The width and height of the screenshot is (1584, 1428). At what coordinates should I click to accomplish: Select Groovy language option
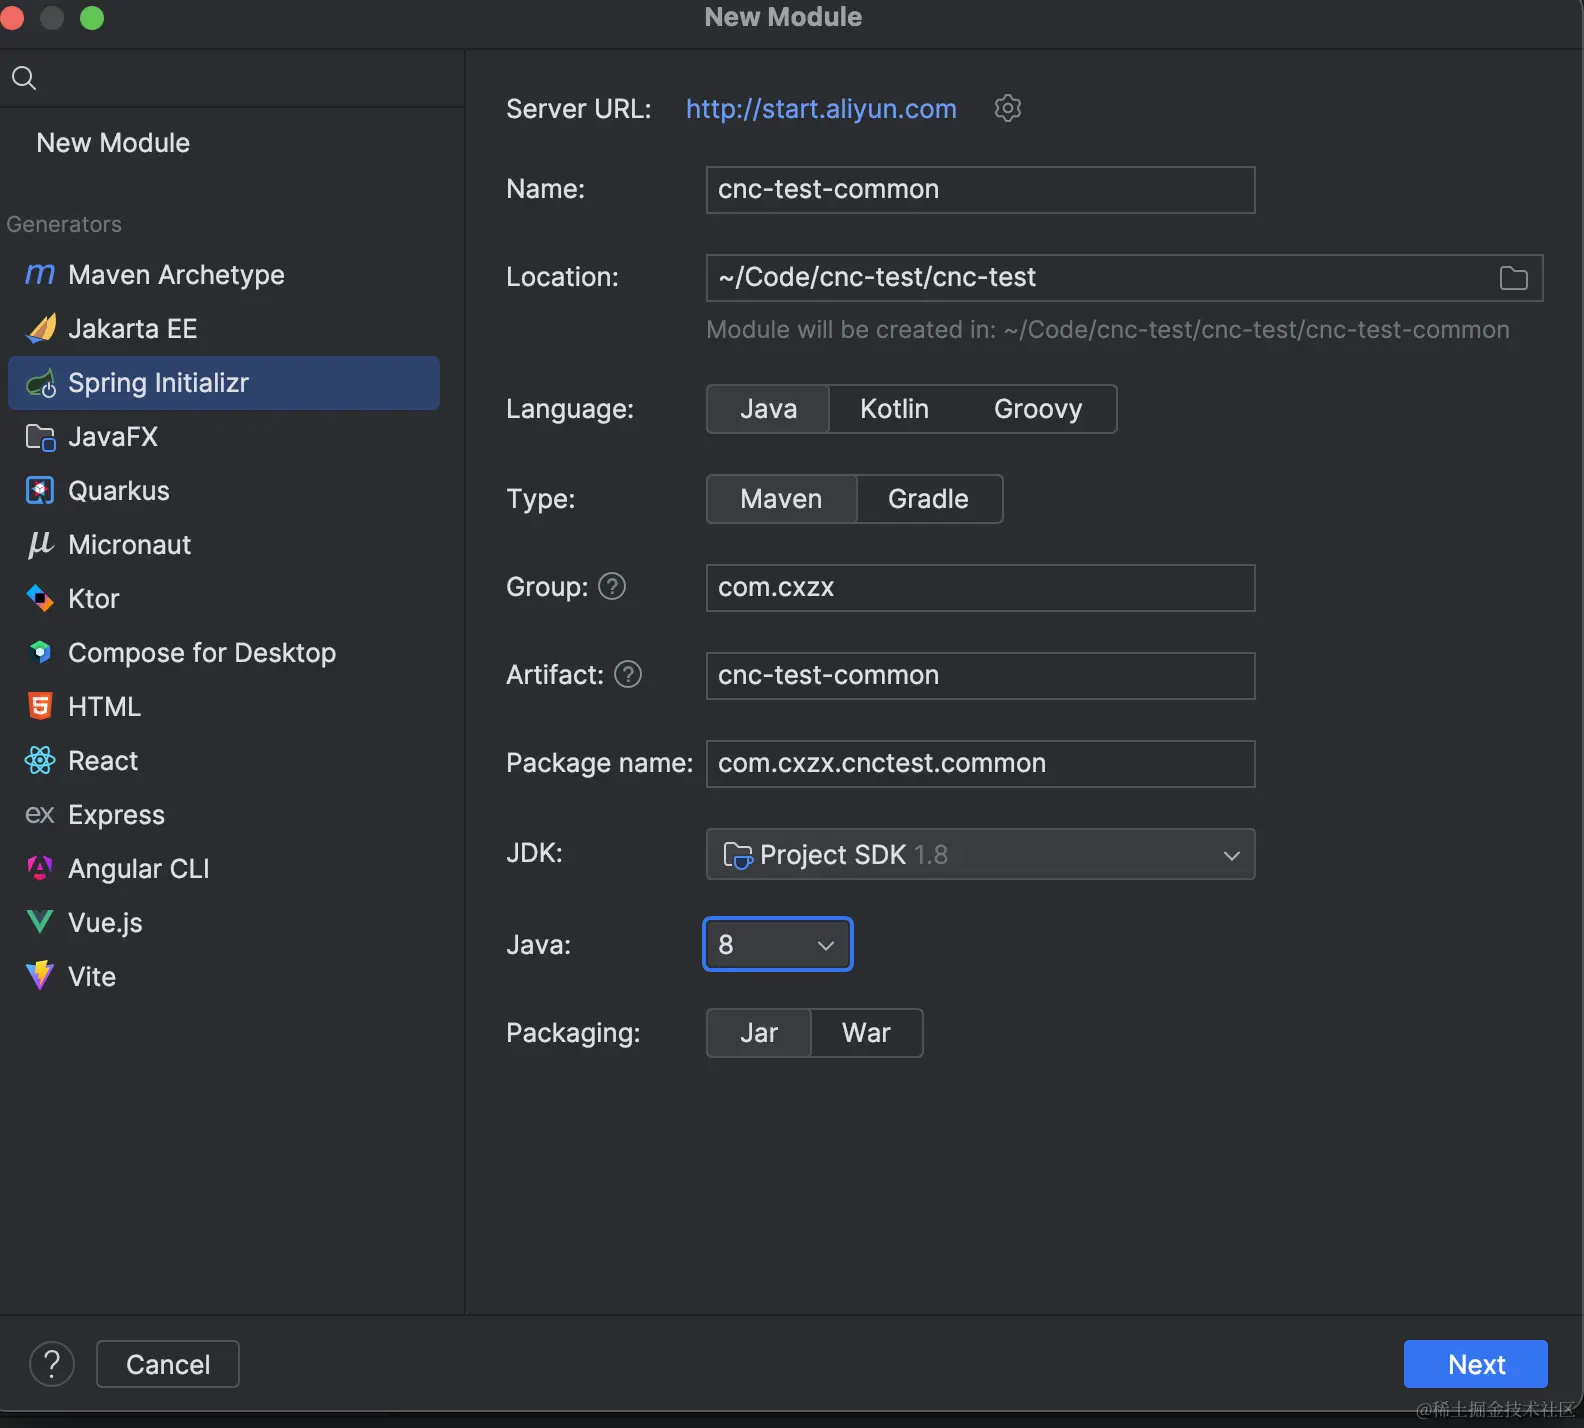[x=1038, y=409]
